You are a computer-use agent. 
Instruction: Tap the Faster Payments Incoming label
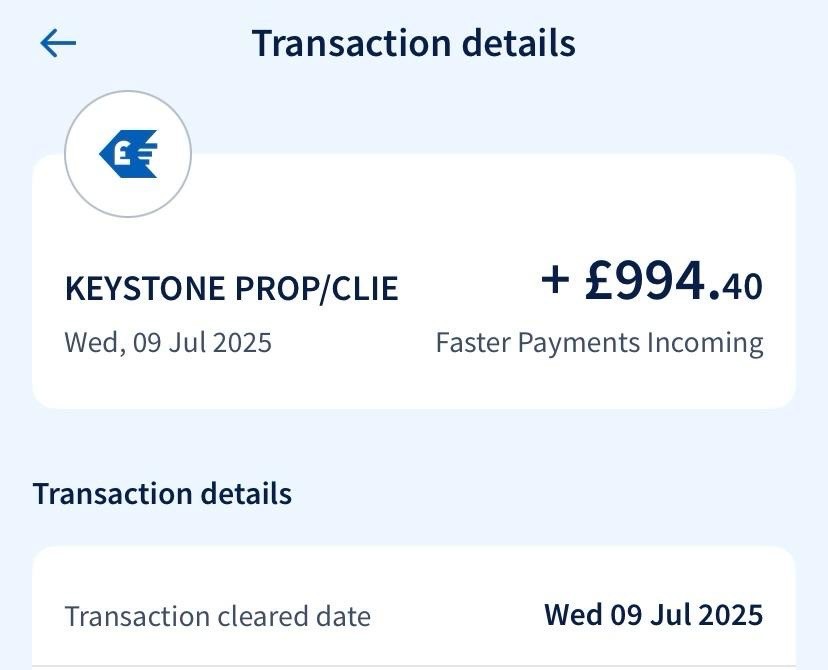[x=599, y=343]
